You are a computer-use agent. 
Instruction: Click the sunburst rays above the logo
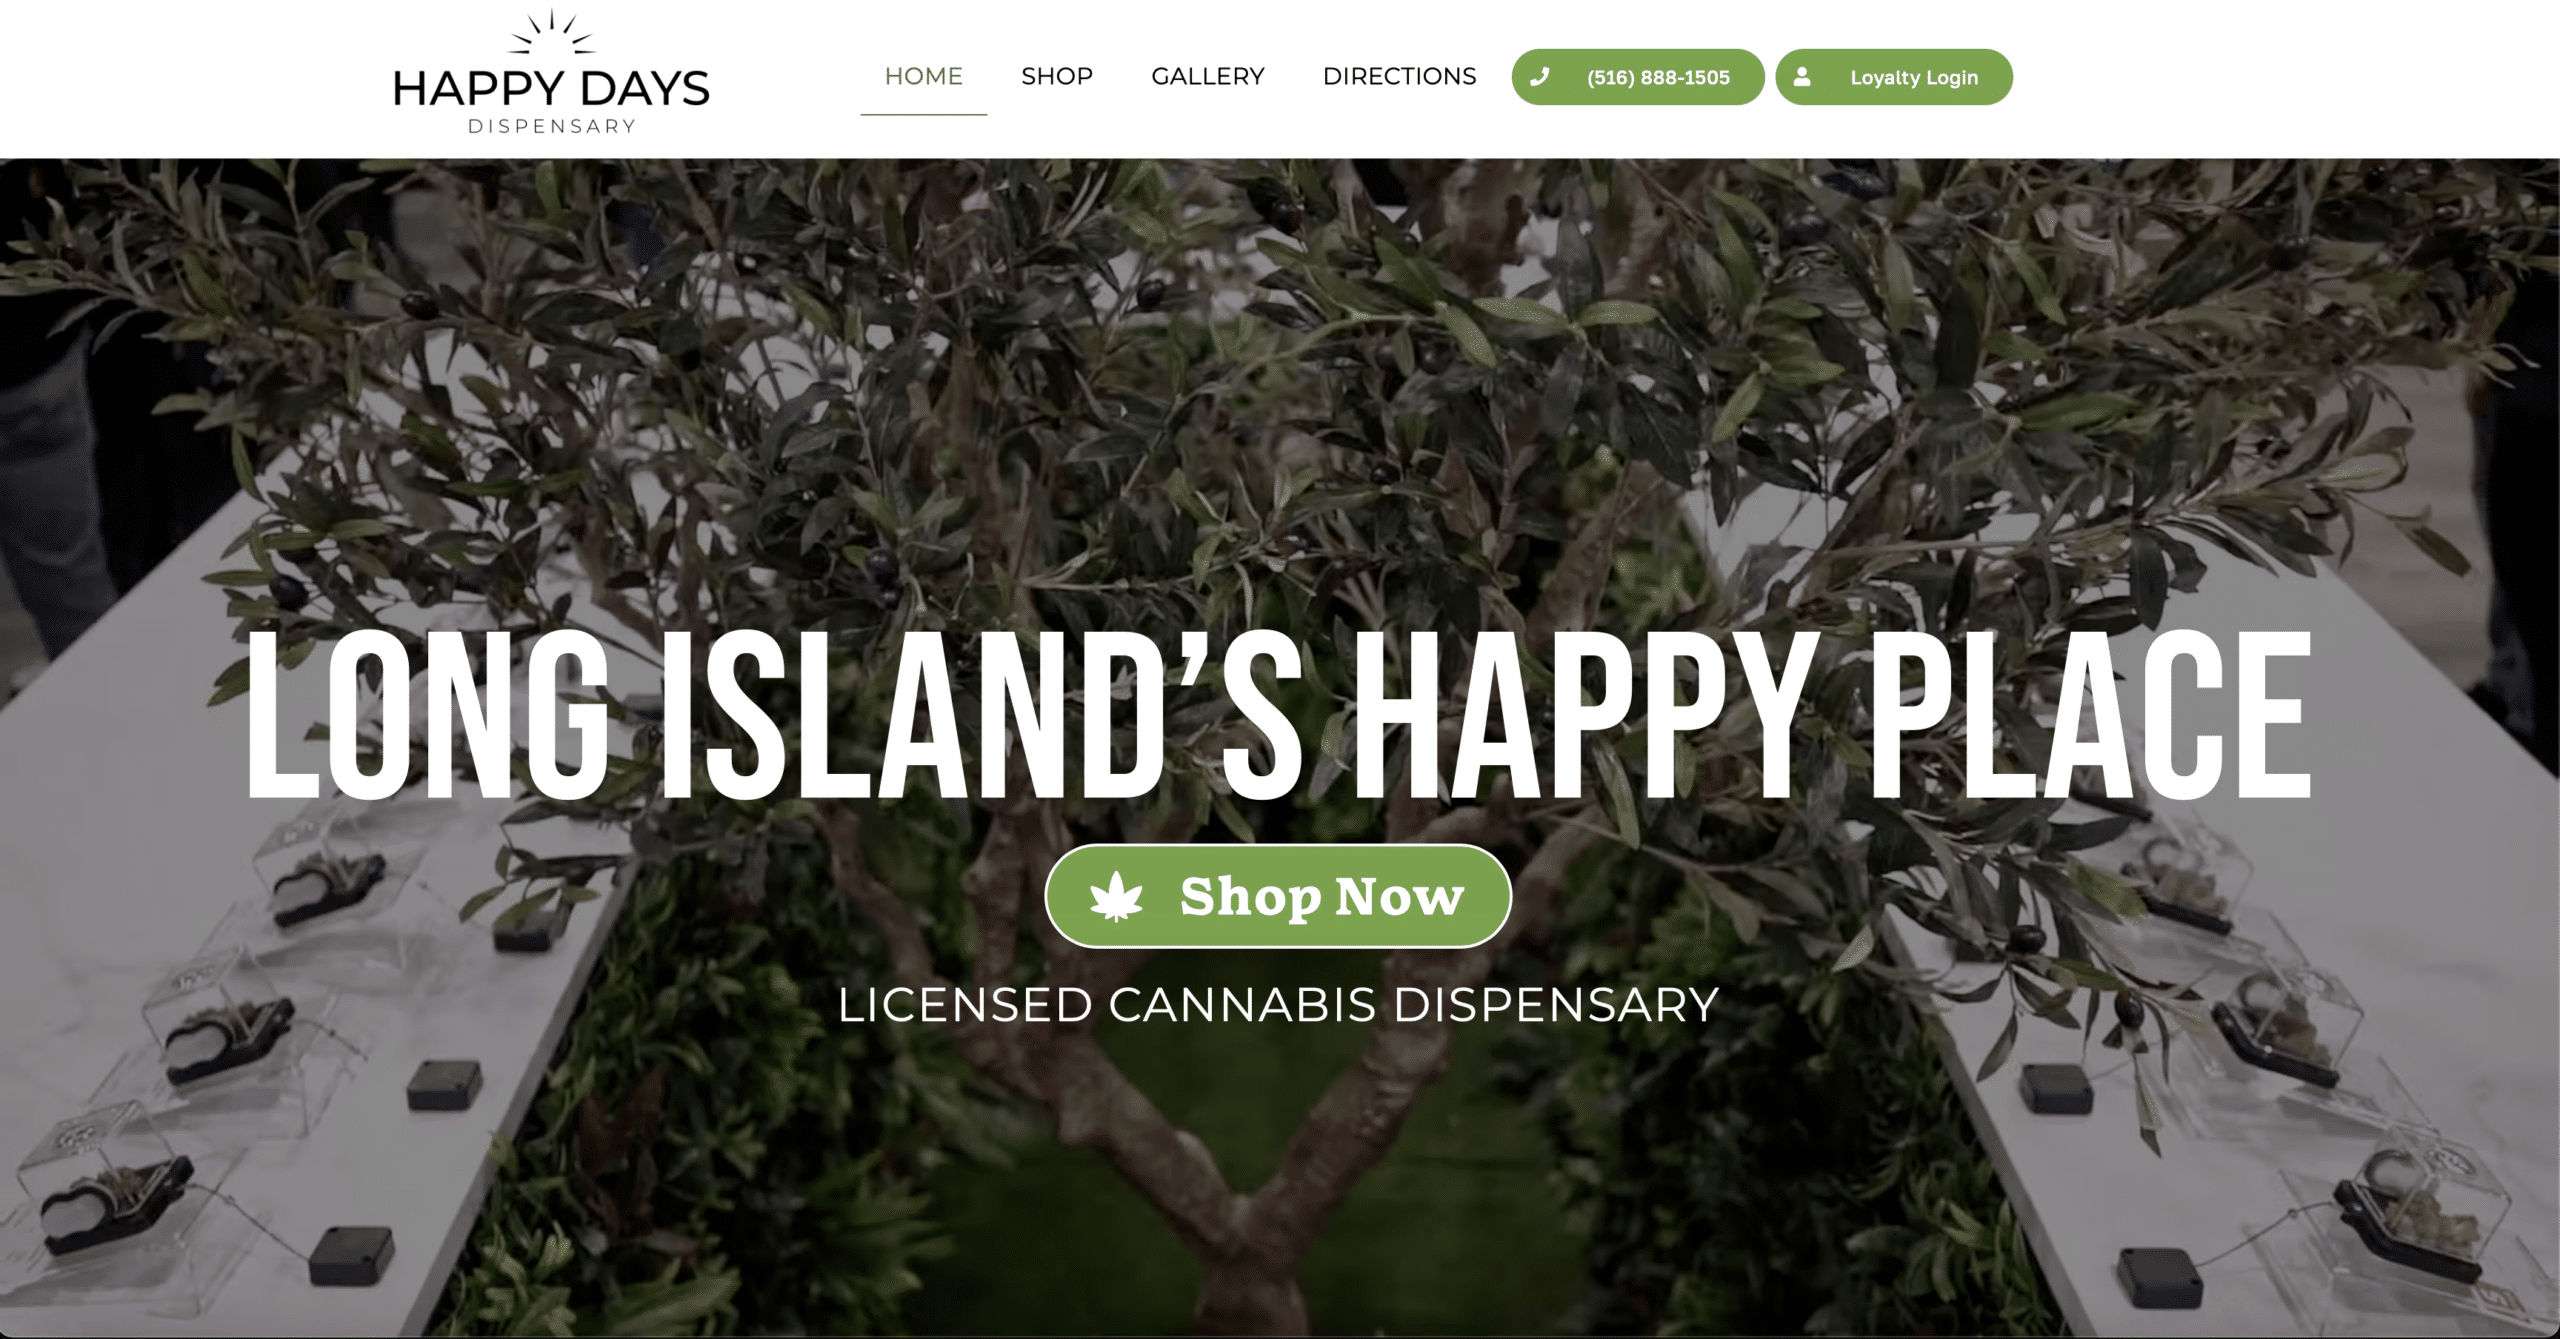(x=552, y=32)
